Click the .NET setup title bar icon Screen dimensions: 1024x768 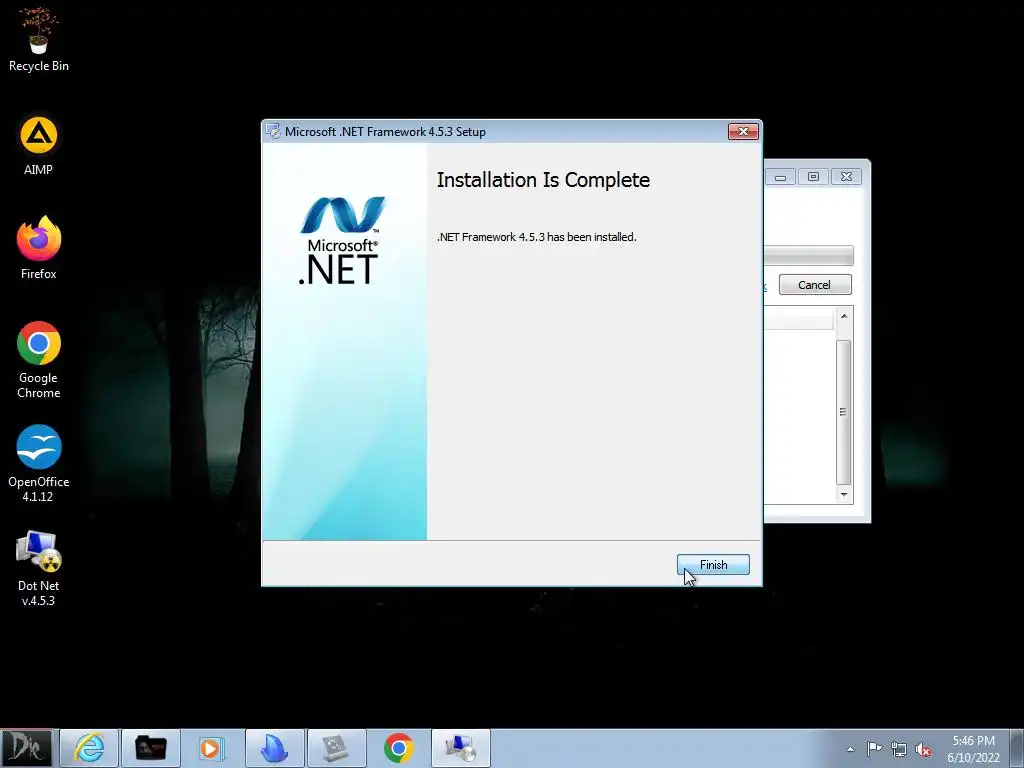273,131
